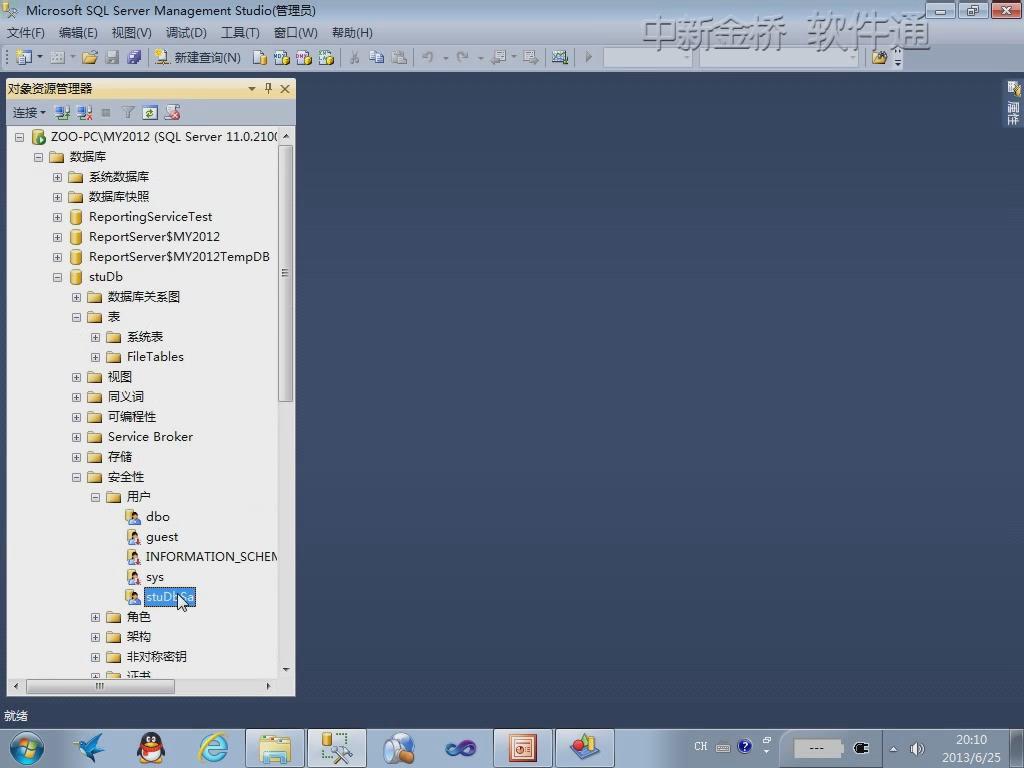Select the ReportServer$MY2012 database
Viewport: 1024px width, 768px height.
point(154,236)
